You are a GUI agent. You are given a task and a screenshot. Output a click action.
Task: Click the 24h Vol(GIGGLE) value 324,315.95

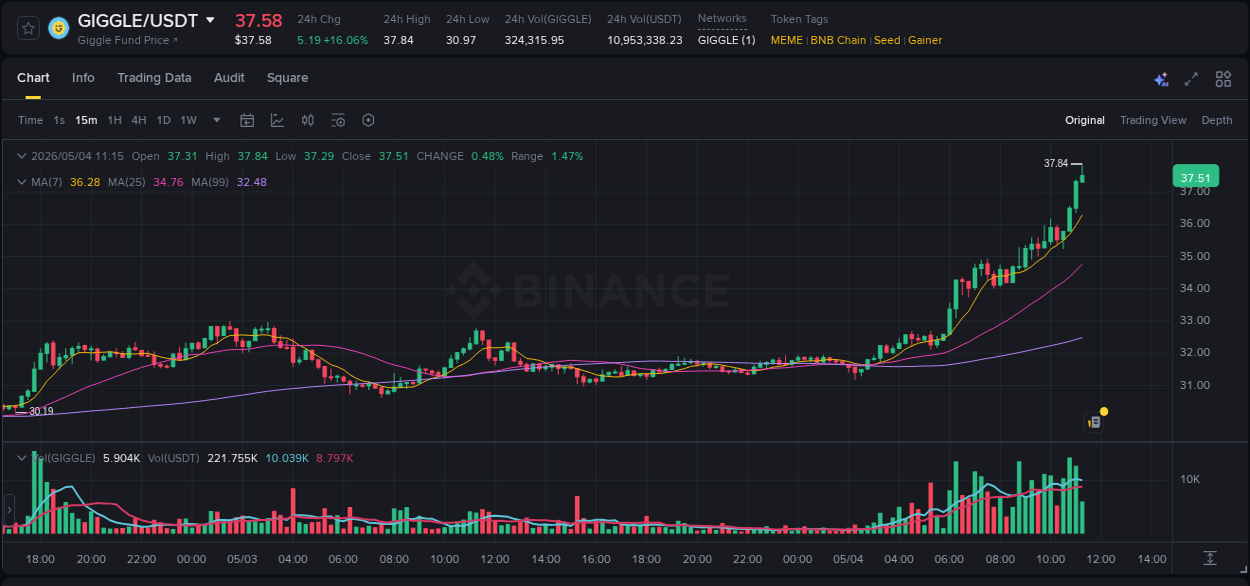click(x=534, y=40)
